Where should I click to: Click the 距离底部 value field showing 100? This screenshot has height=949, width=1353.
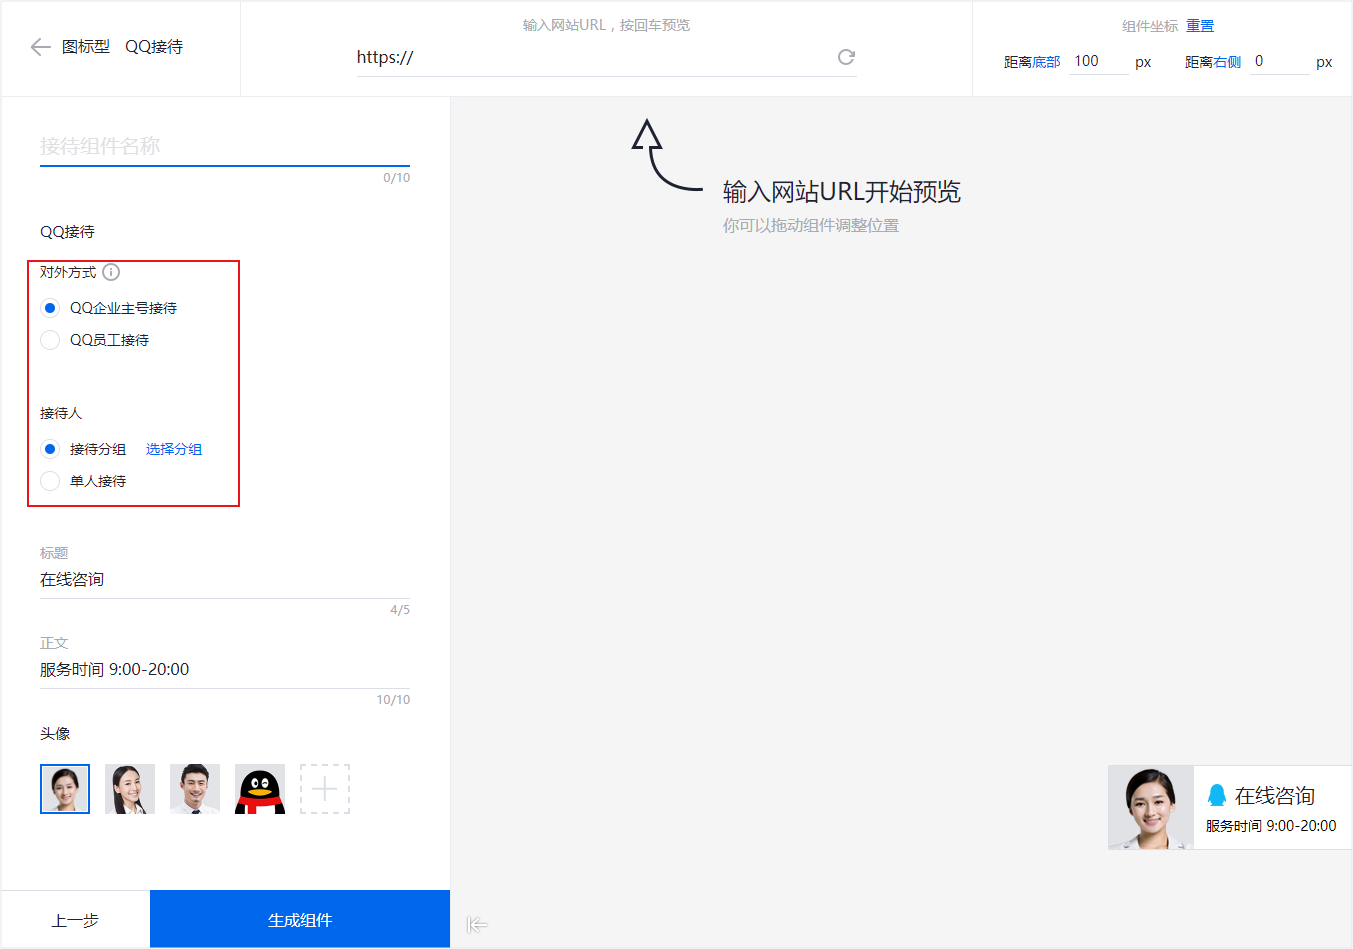tap(1099, 61)
